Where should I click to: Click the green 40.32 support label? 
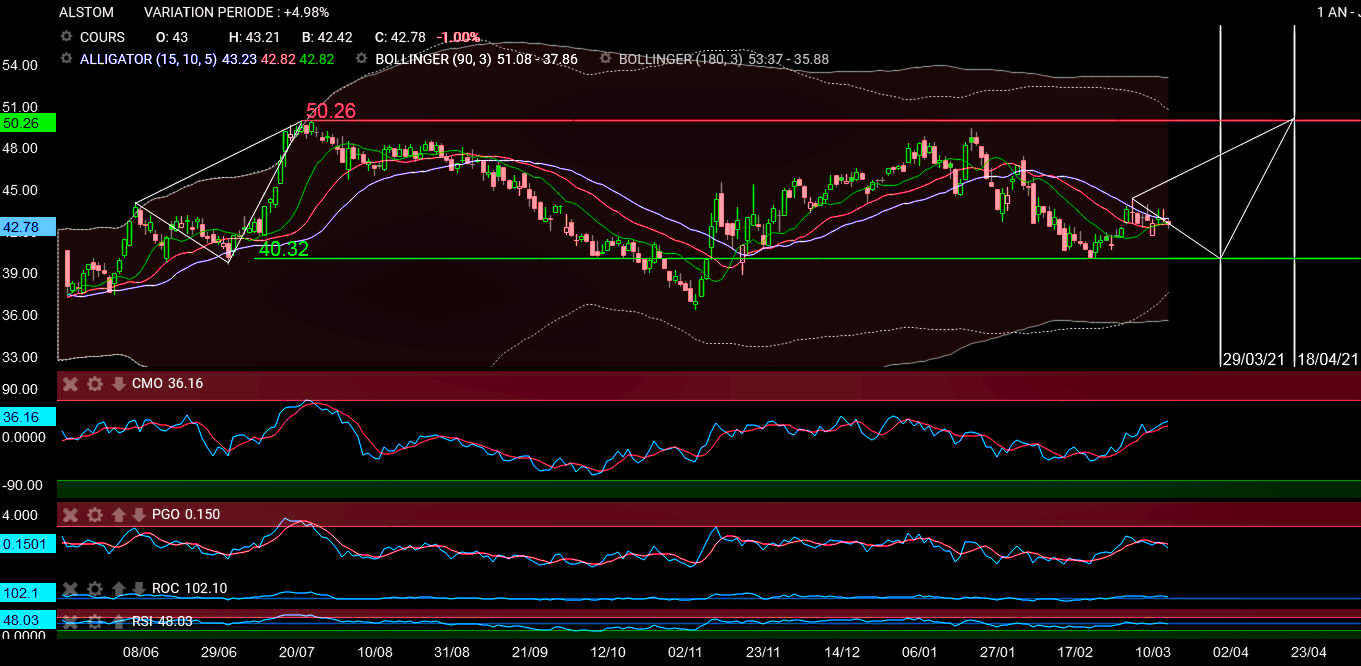click(284, 249)
